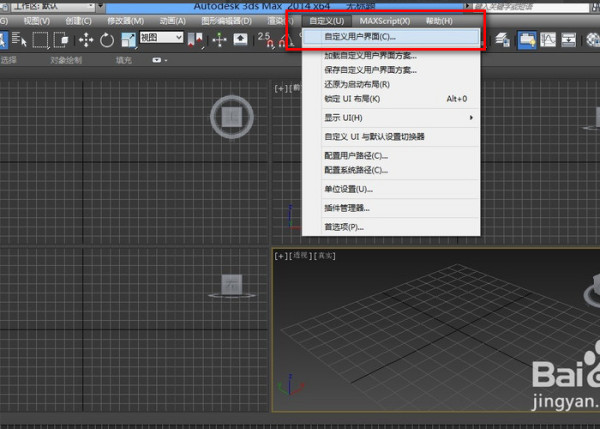Image resolution: width=600 pixels, height=429 pixels.
Task: Click ViewCube face in bottom-left viewport
Action: (x=232, y=284)
